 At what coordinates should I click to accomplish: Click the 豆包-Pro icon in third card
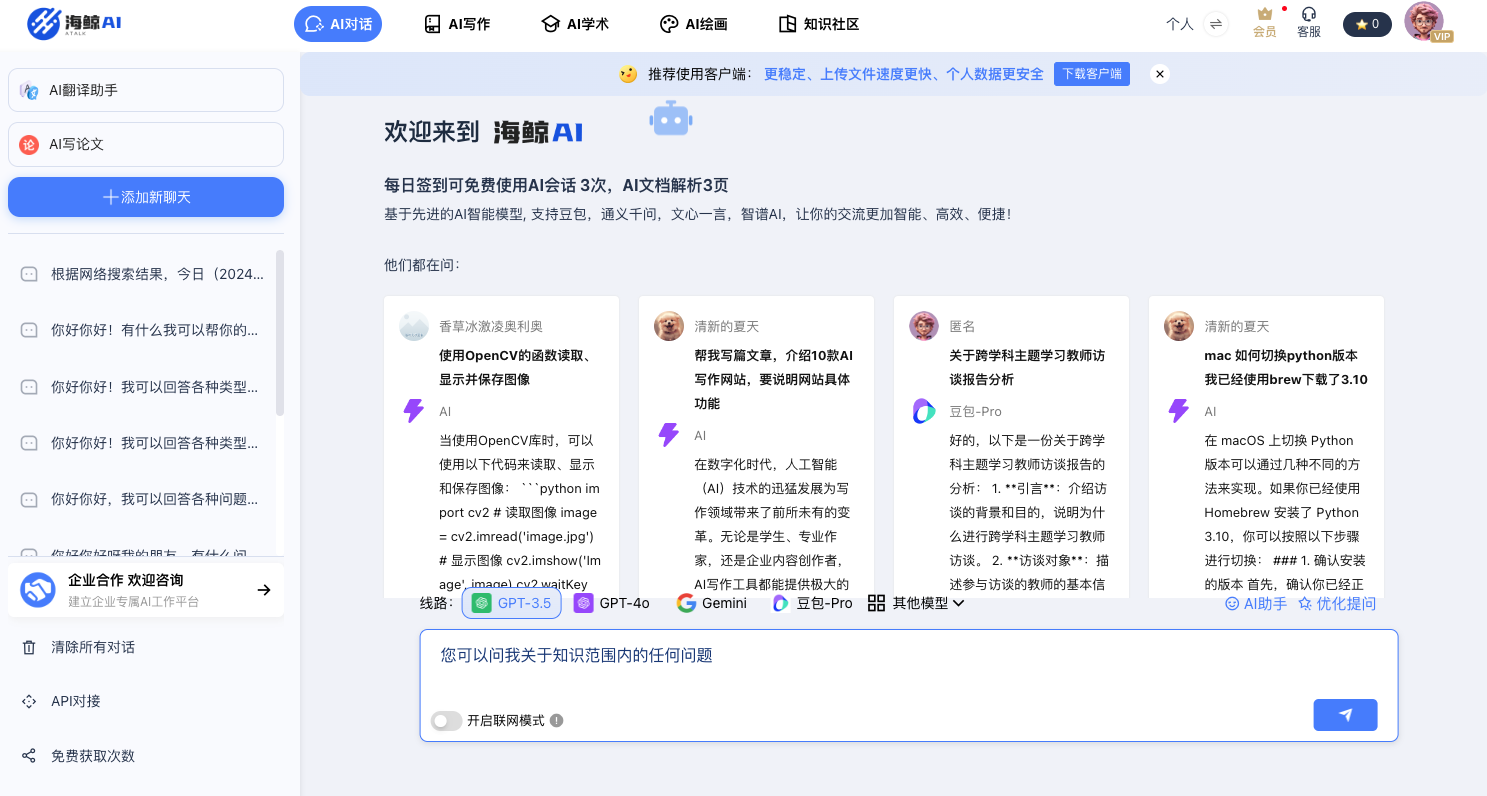coord(924,411)
